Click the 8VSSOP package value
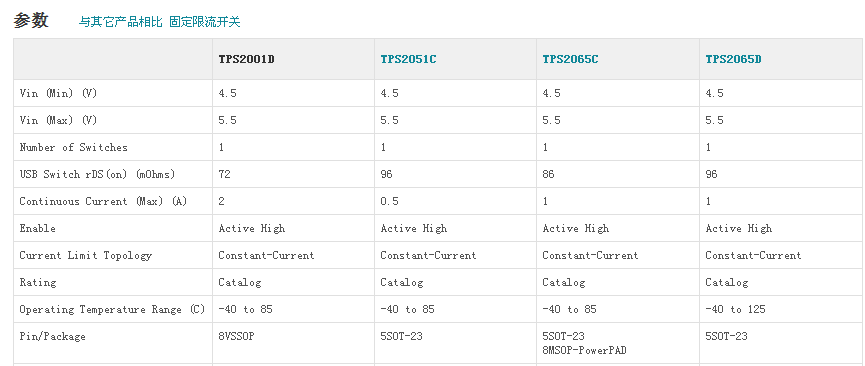The height and width of the screenshot is (366, 865). click(236, 337)
